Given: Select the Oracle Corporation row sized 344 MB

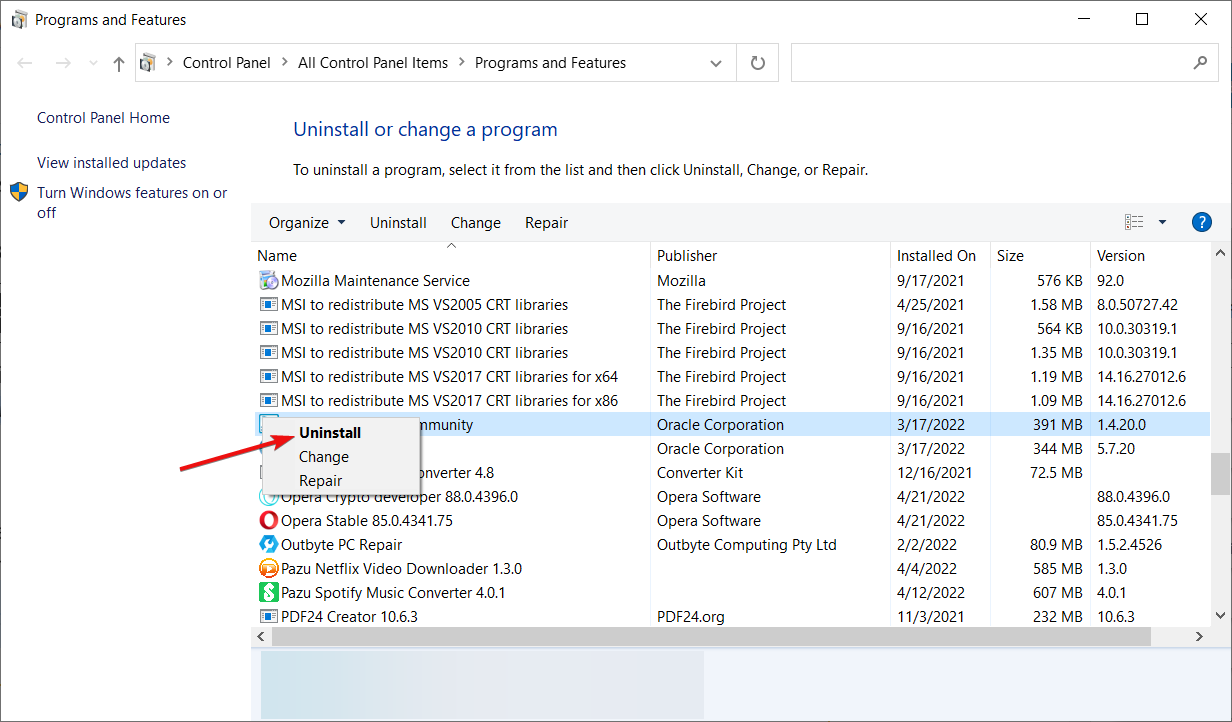Looking at the screenshot, I should 731,449.
